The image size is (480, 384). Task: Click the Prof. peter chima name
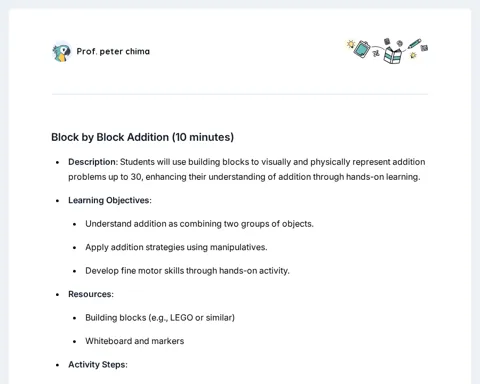(x=113, y=51)
